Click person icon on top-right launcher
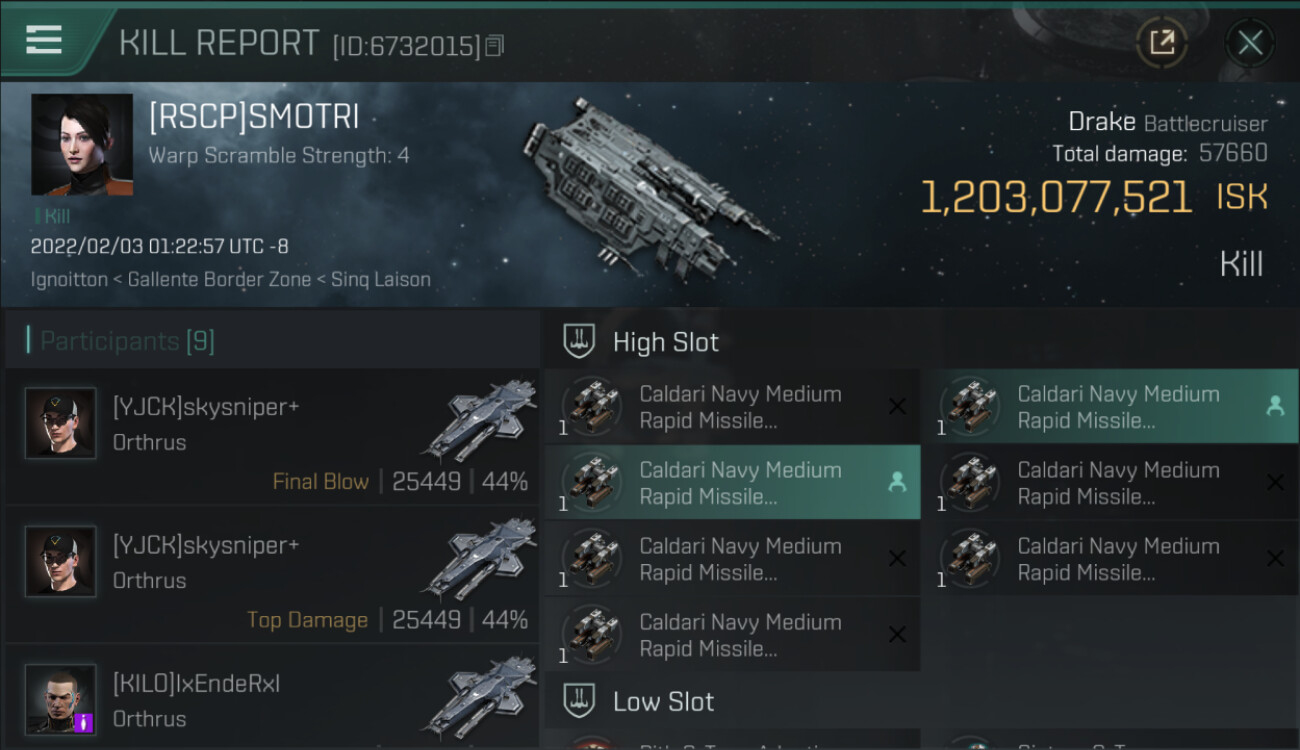Viewport: 1300px width, 750px height. (1275, 406)
